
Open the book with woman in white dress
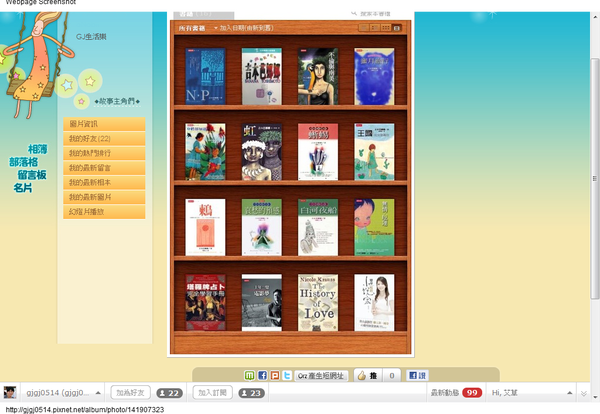[374, 302]
